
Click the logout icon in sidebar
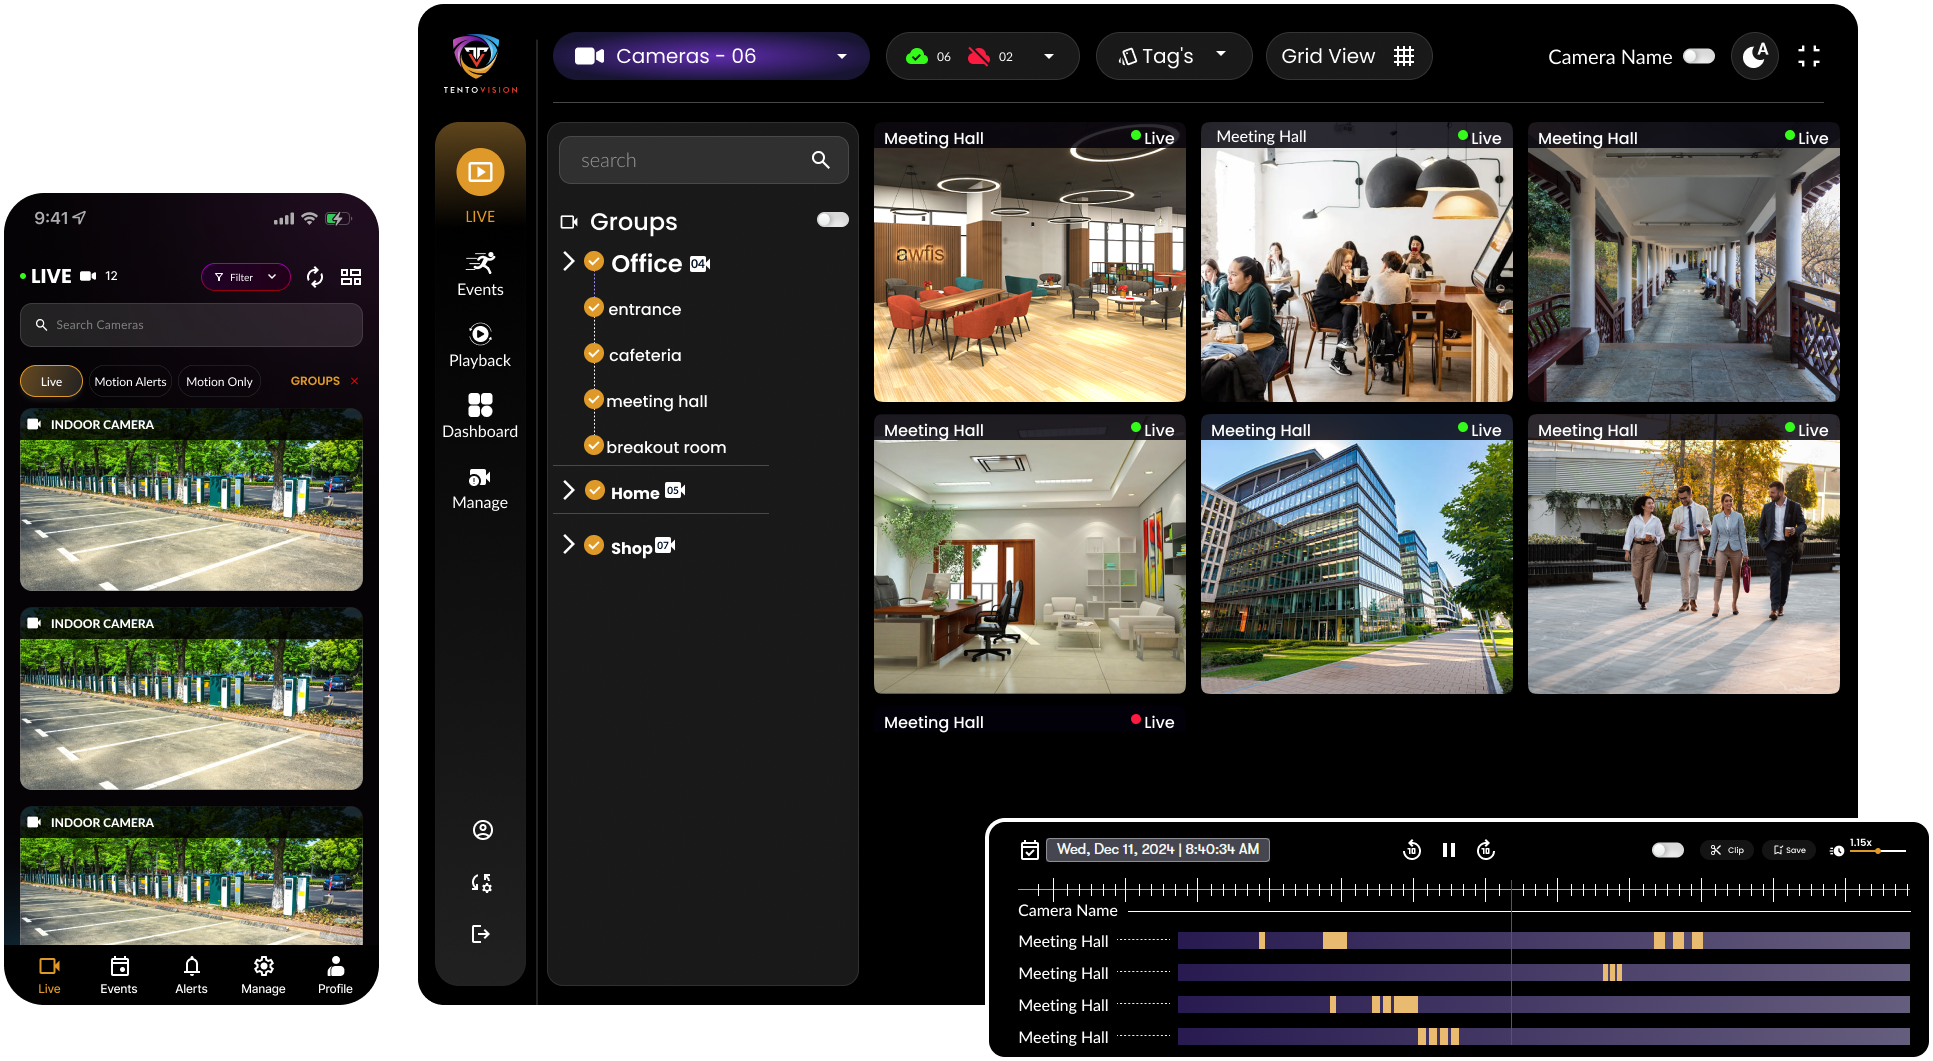pos(481,934)
